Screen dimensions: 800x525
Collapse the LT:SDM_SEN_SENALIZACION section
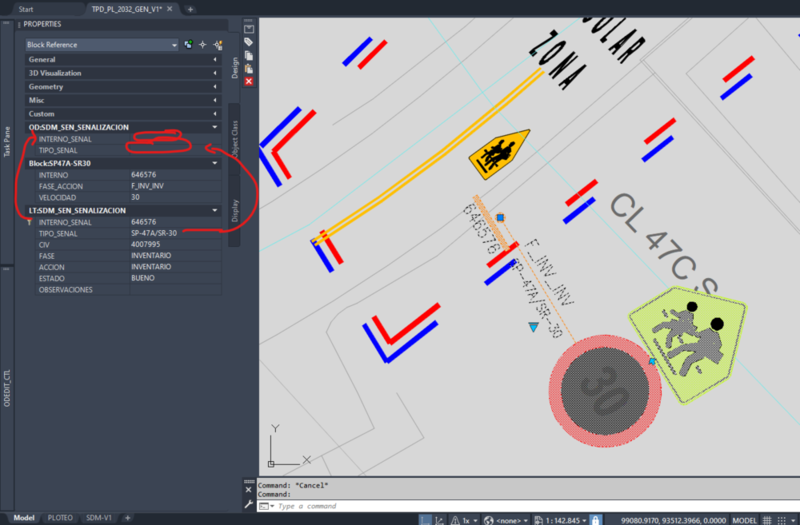(215, 211)
